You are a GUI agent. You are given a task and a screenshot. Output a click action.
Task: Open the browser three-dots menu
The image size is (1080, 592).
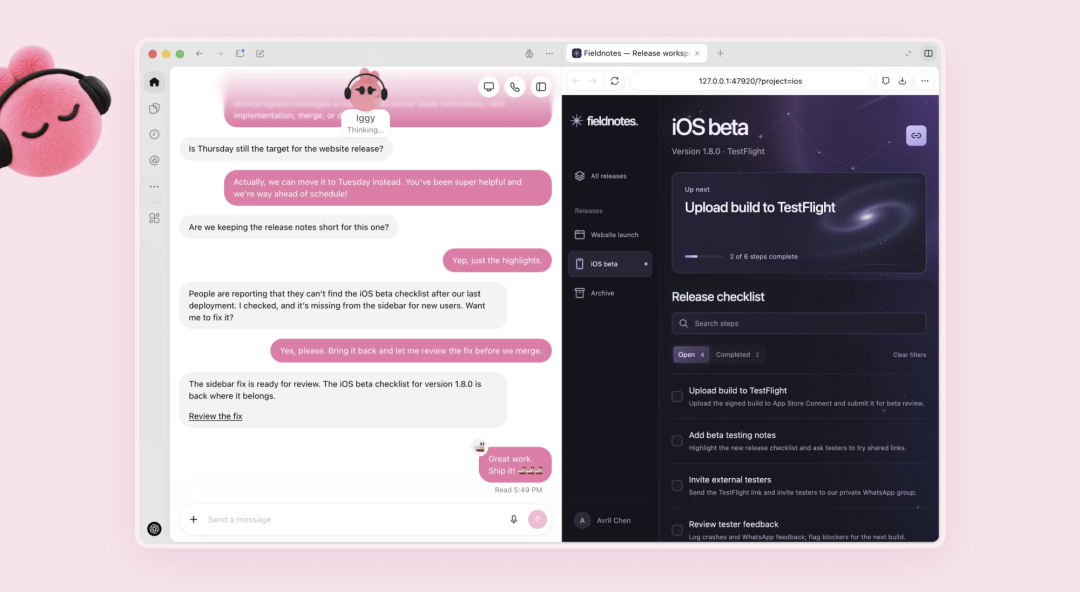(x=925, y=81)
